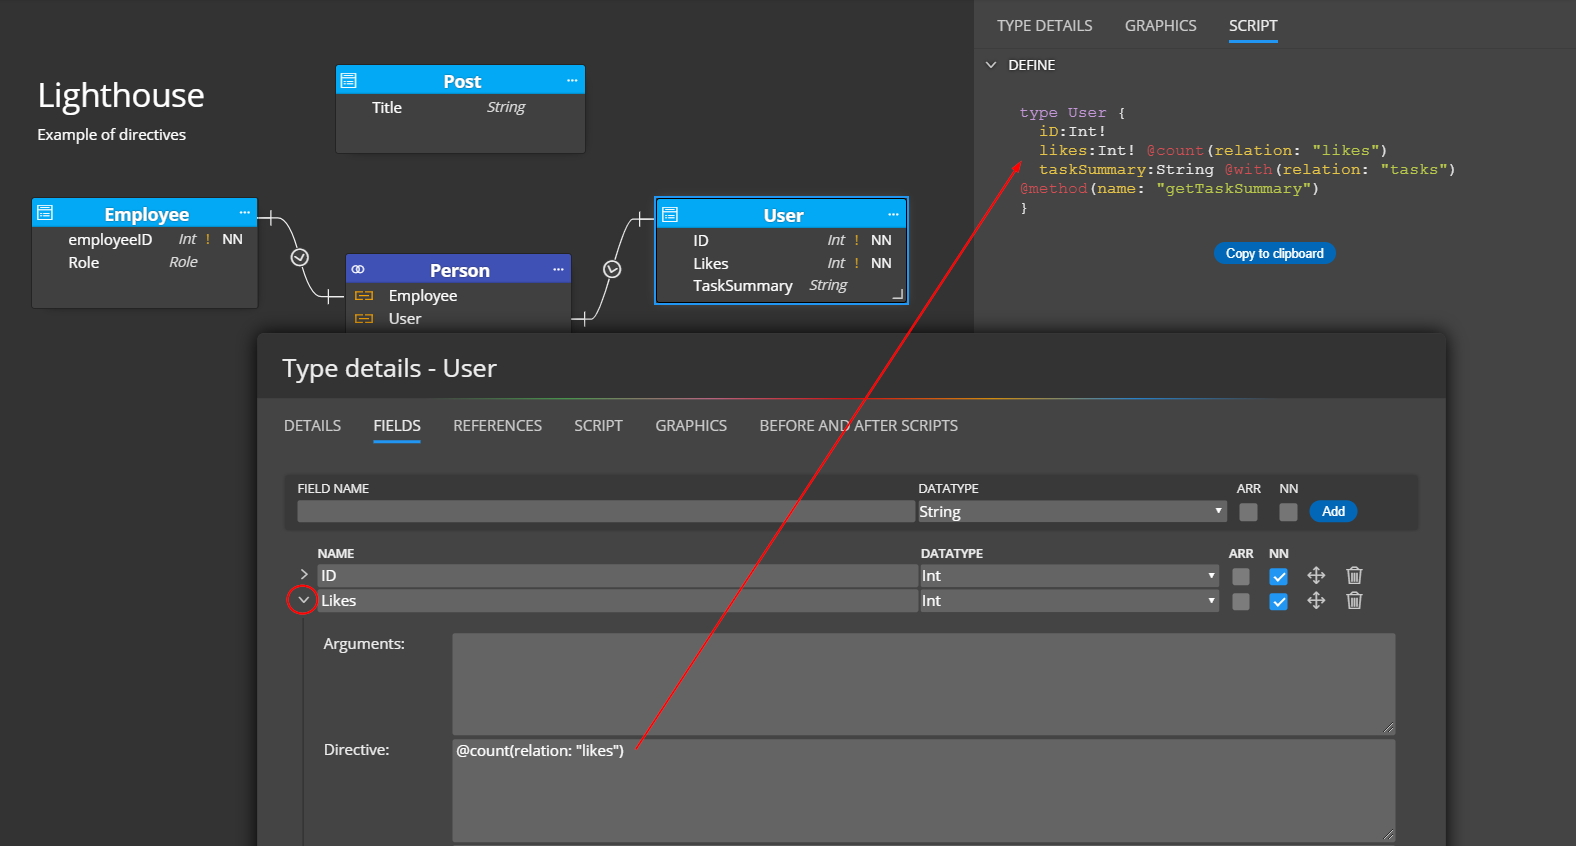Open the ID field datatype dropdown

point(1069,576)
